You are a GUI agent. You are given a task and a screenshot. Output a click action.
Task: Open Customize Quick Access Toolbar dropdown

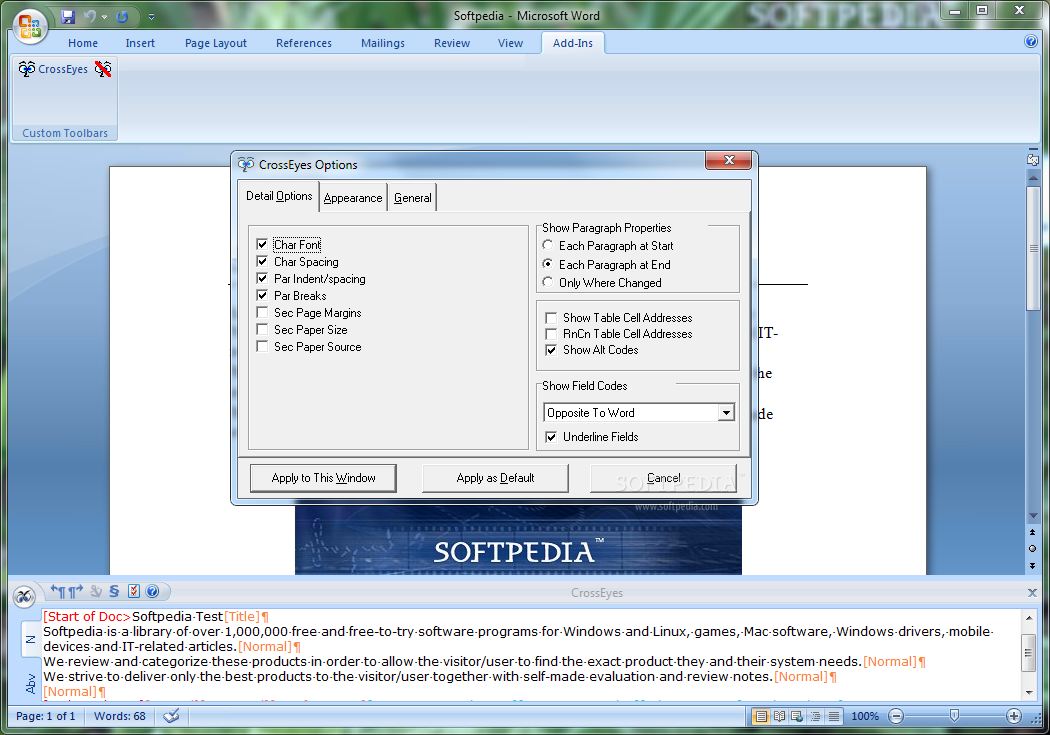(x=151, y=17)
